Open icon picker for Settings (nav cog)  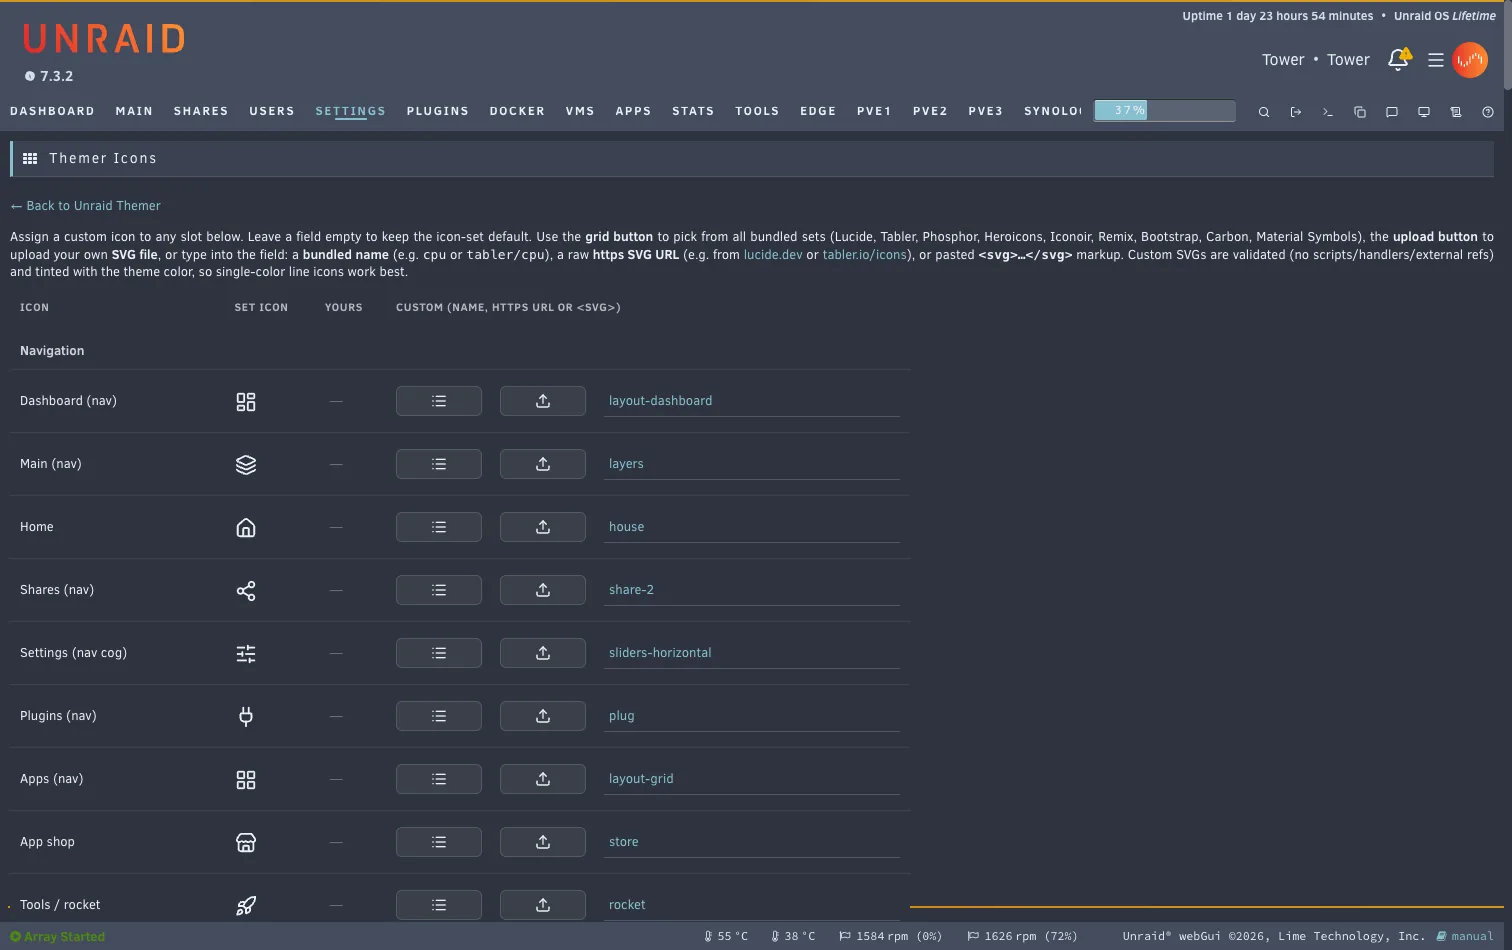pos(439,653)
